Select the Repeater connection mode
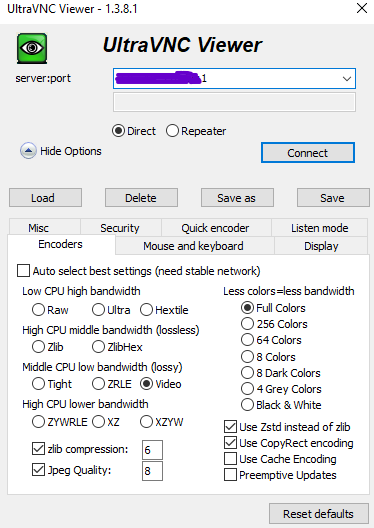374x528 pixels. click(172, 131)
